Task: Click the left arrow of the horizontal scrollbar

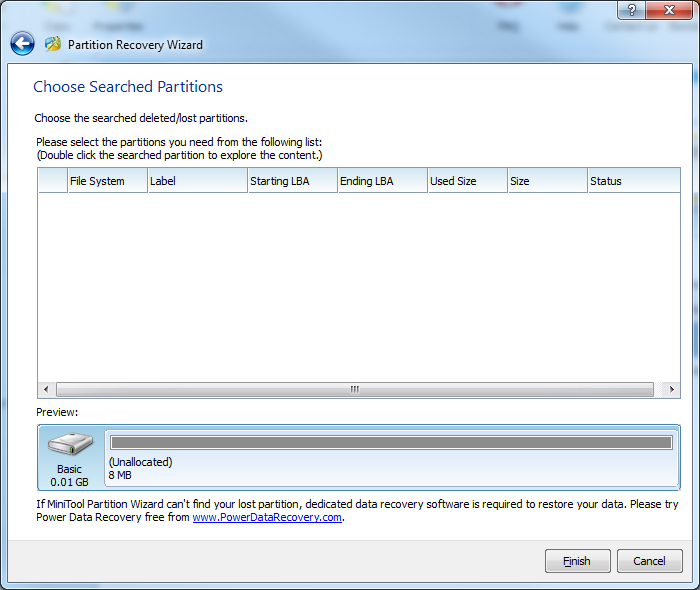Action: point(46,389)
